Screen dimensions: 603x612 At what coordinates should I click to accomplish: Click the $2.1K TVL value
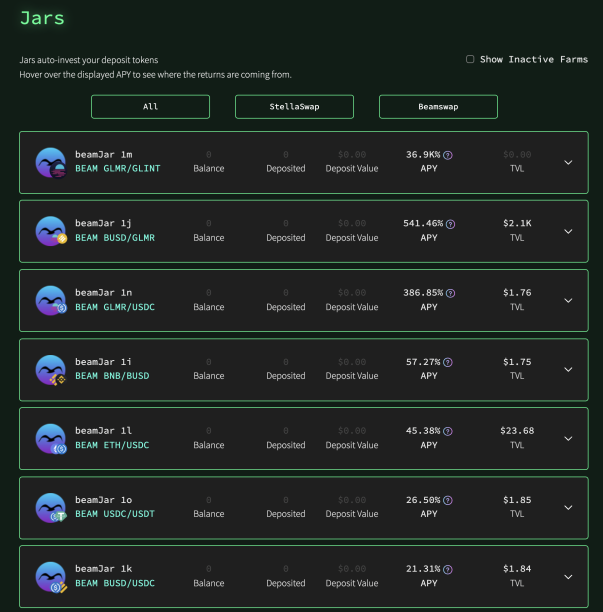coord(517,223)
